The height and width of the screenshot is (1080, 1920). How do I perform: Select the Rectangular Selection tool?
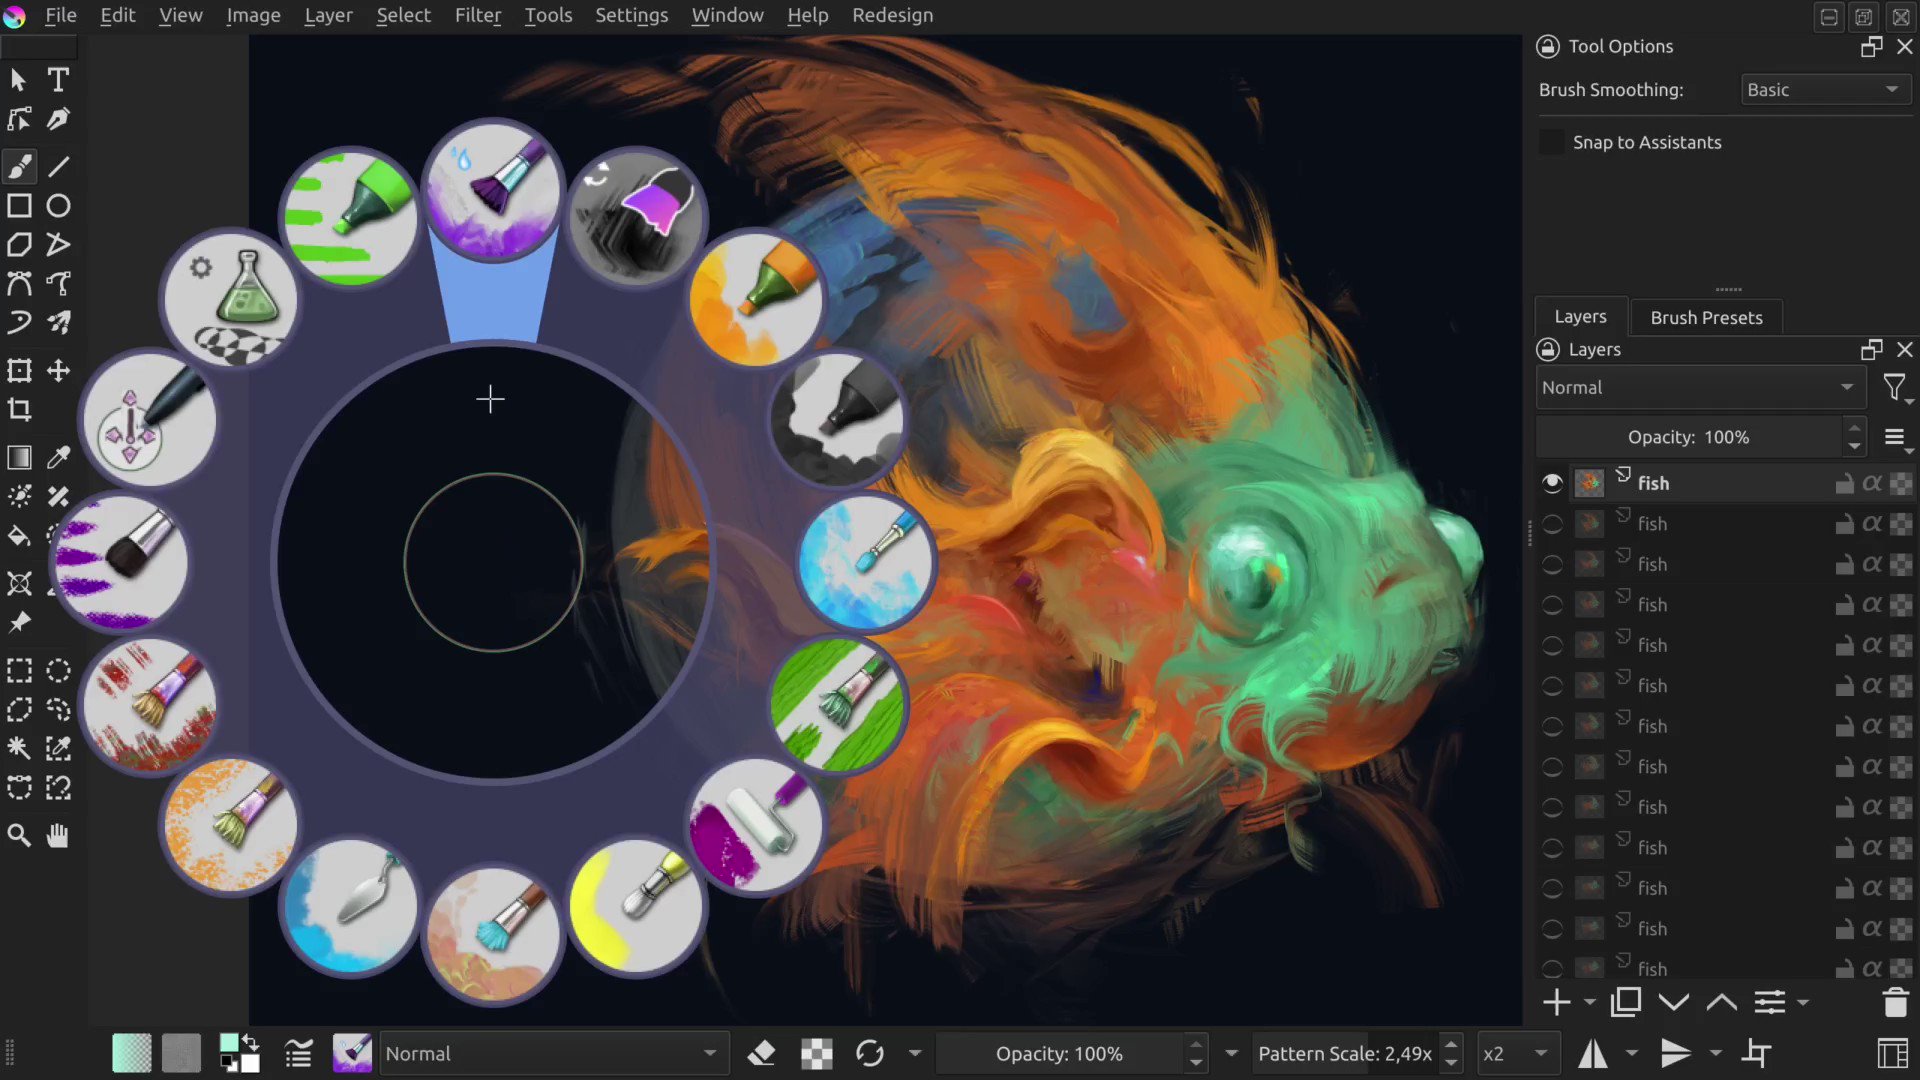[19, 671]
